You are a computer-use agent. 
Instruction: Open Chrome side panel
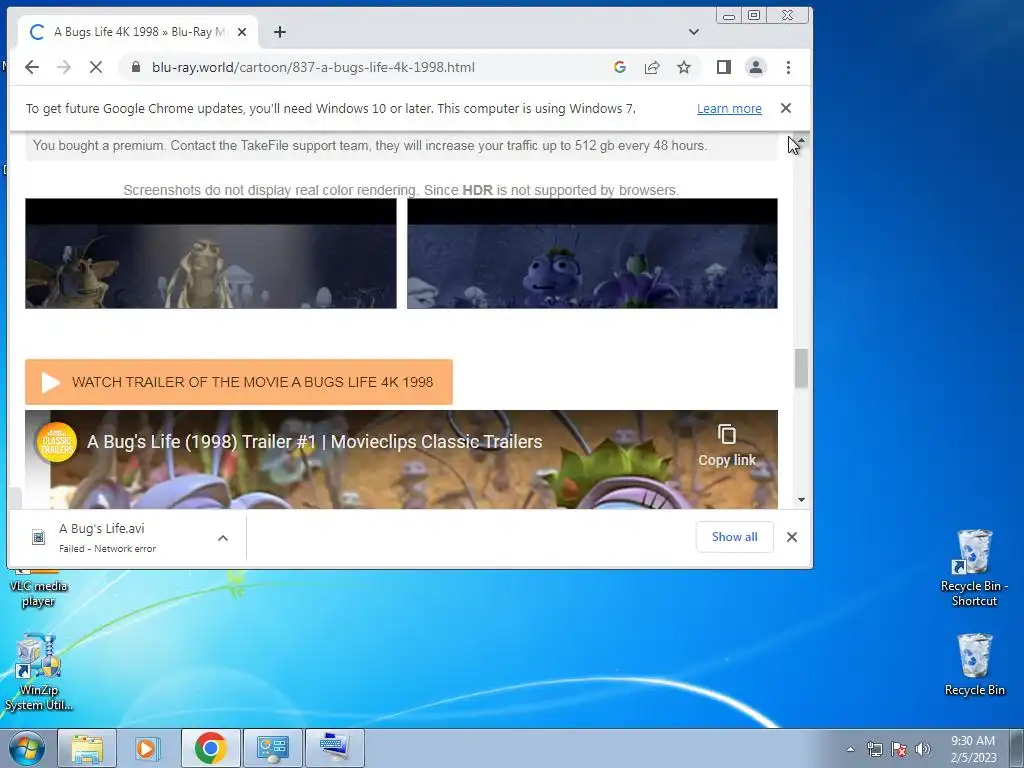724,67
